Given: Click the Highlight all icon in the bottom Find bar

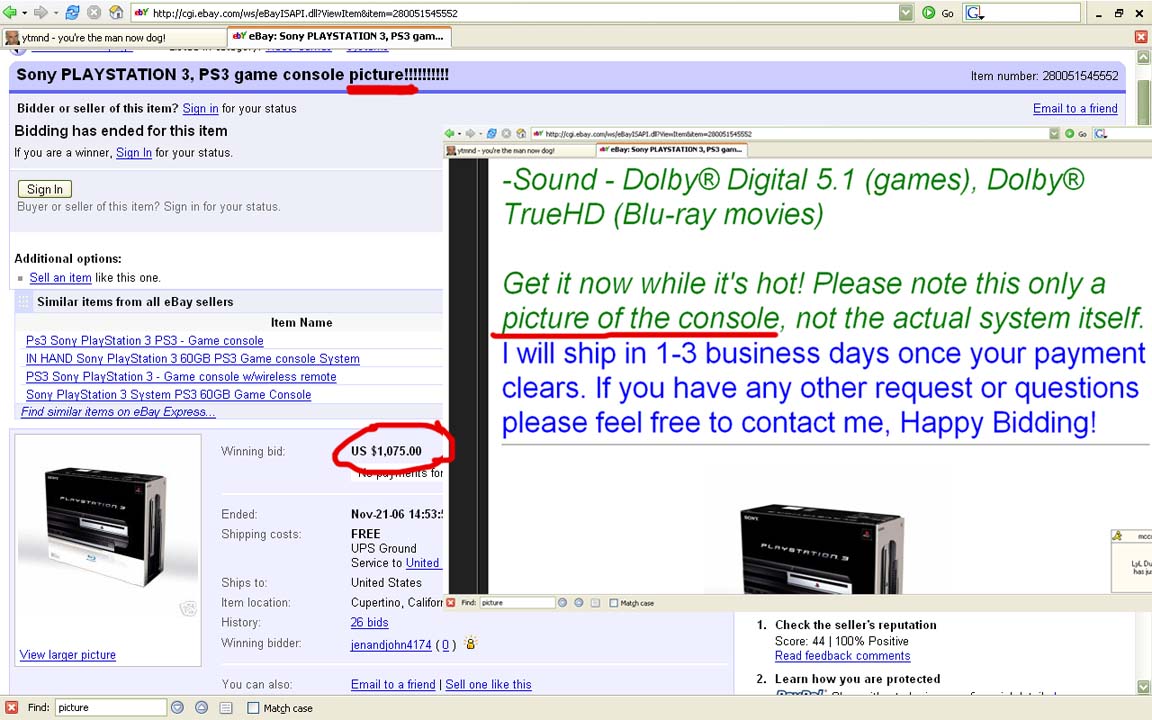Looking at the screenshot, I should (226, 708).
